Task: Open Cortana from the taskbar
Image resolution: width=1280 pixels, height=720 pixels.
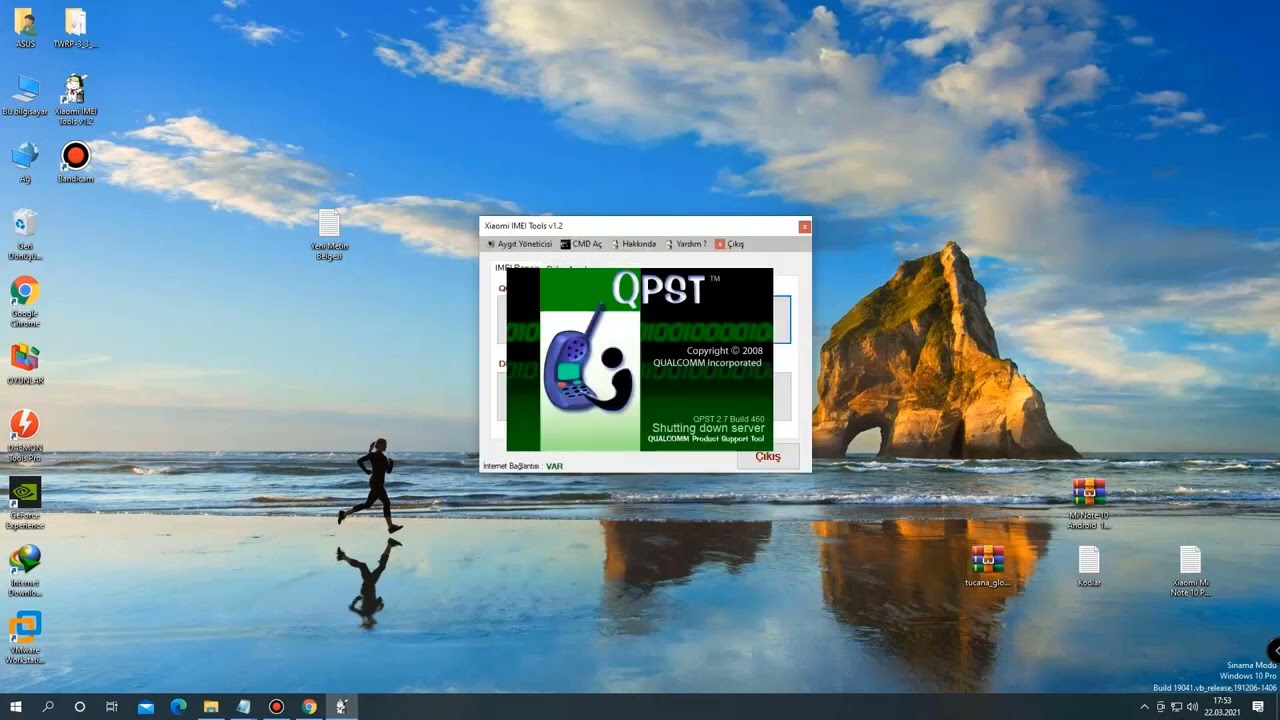Action: 80,707
